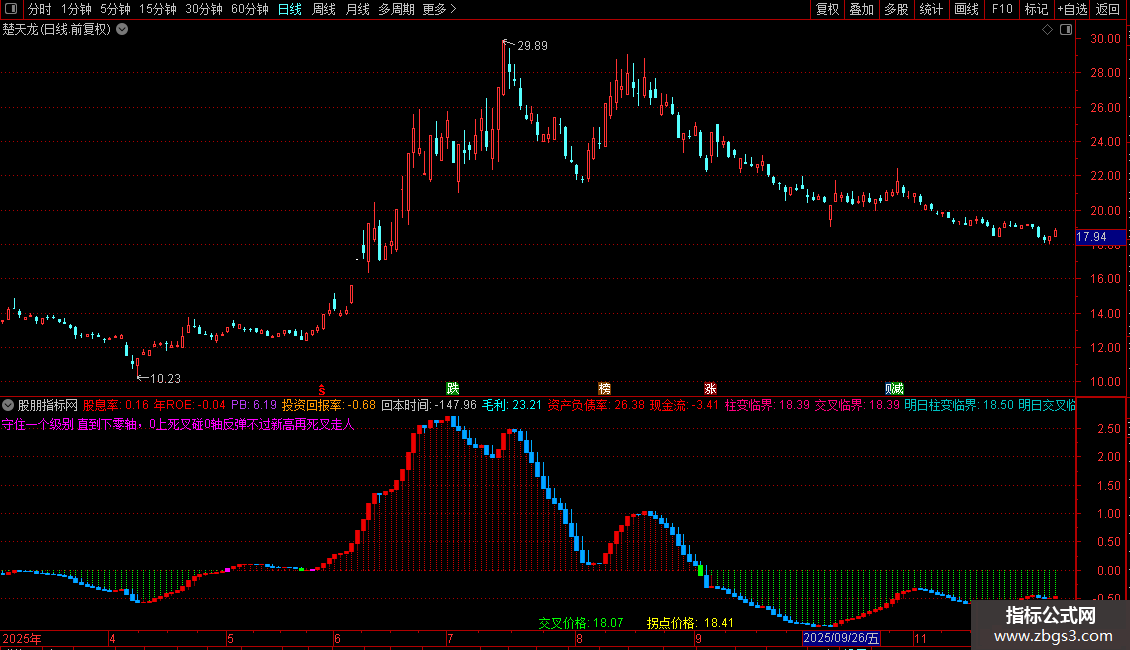Click month 11 on the time axis
This screenshot has height=650, width=1130.
click(920, 638)
